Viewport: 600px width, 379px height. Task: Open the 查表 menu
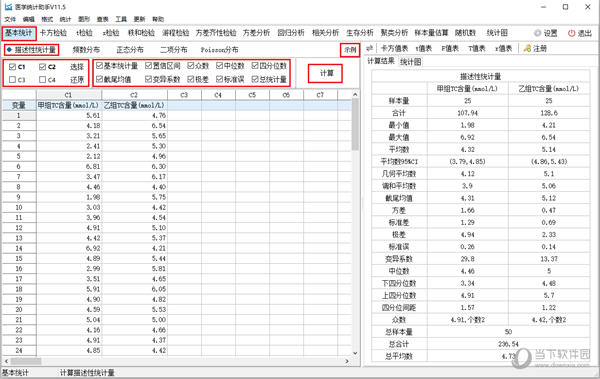103,19
